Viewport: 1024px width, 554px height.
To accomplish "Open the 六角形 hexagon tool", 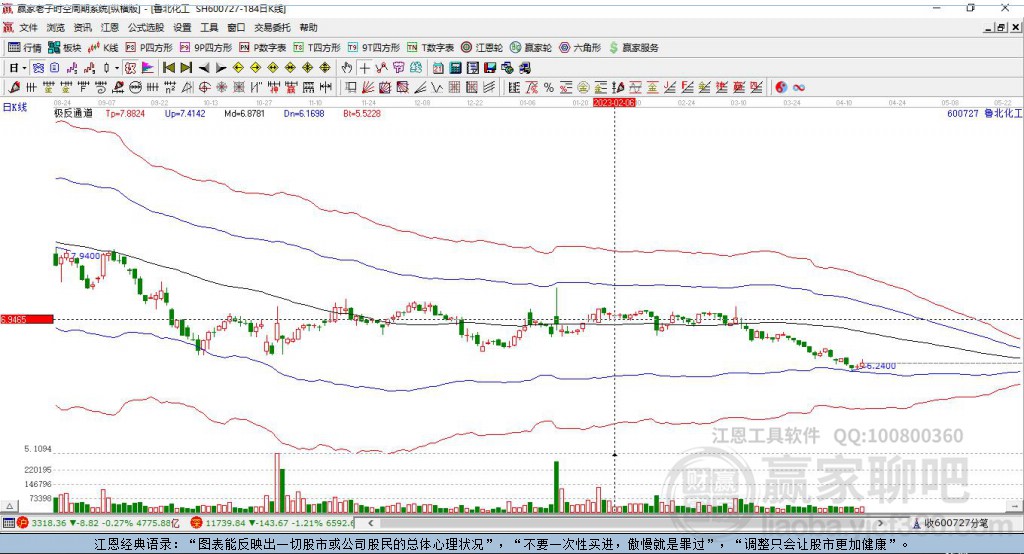I will tap(580, 48).
